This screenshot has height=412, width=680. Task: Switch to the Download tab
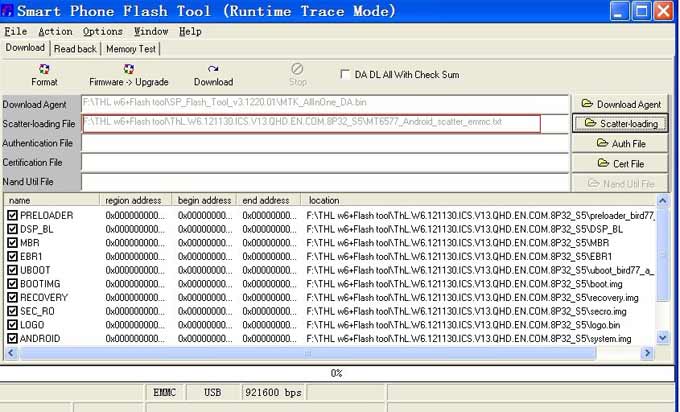tap(25, 48)
